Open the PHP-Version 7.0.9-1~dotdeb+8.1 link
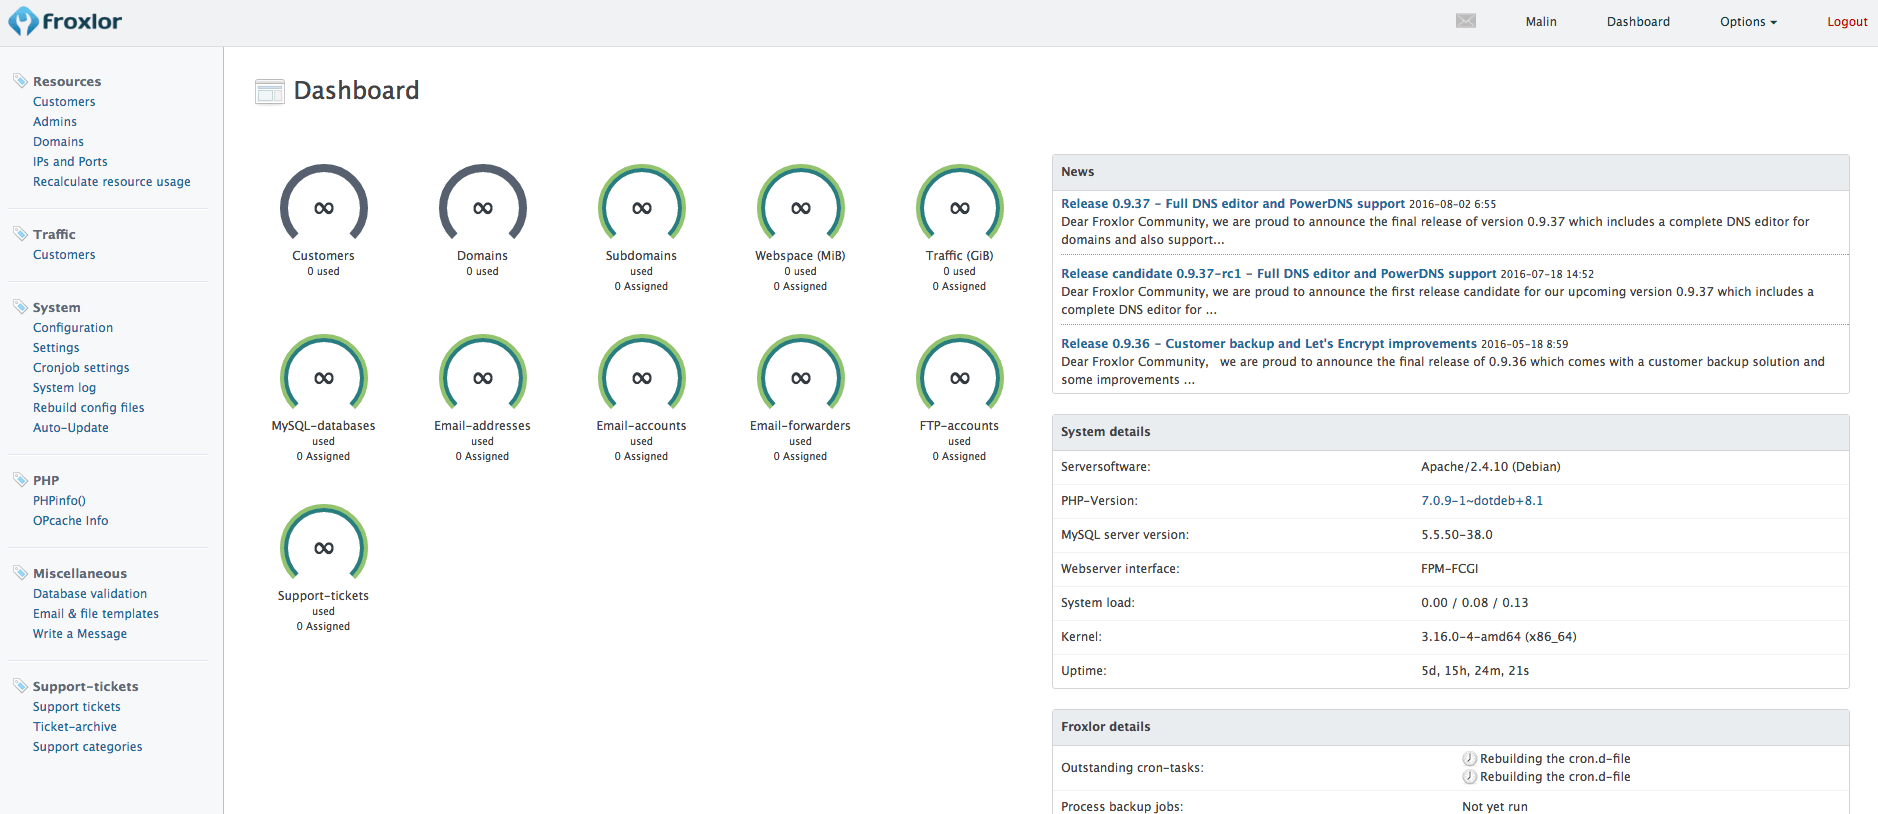Image resolution: width=1878 pixels, height=814 pixels. point(1481,501)
